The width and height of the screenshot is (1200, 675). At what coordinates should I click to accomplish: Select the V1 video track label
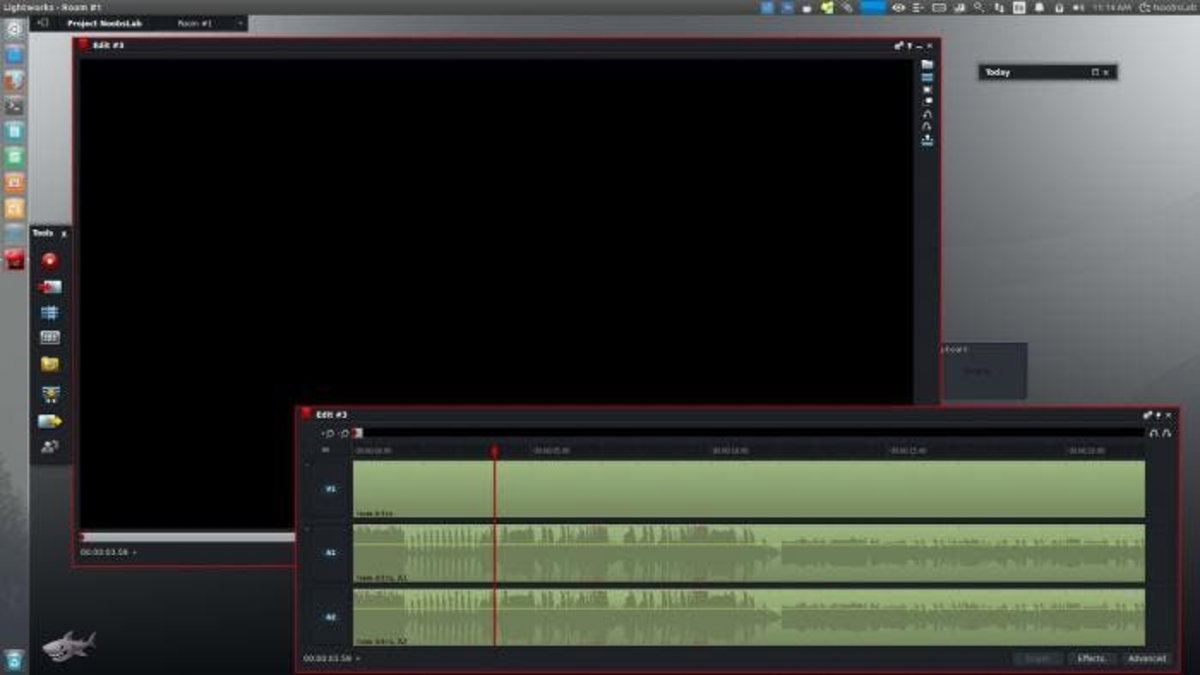click(331, 489)
